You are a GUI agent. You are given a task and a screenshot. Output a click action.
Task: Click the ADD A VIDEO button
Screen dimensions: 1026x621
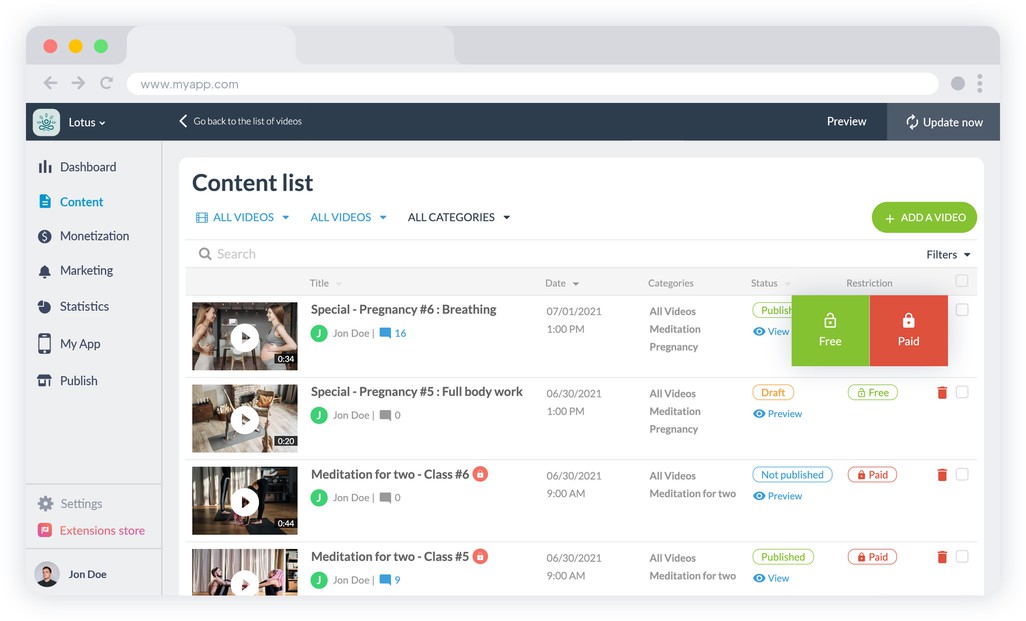pos(924,217)
